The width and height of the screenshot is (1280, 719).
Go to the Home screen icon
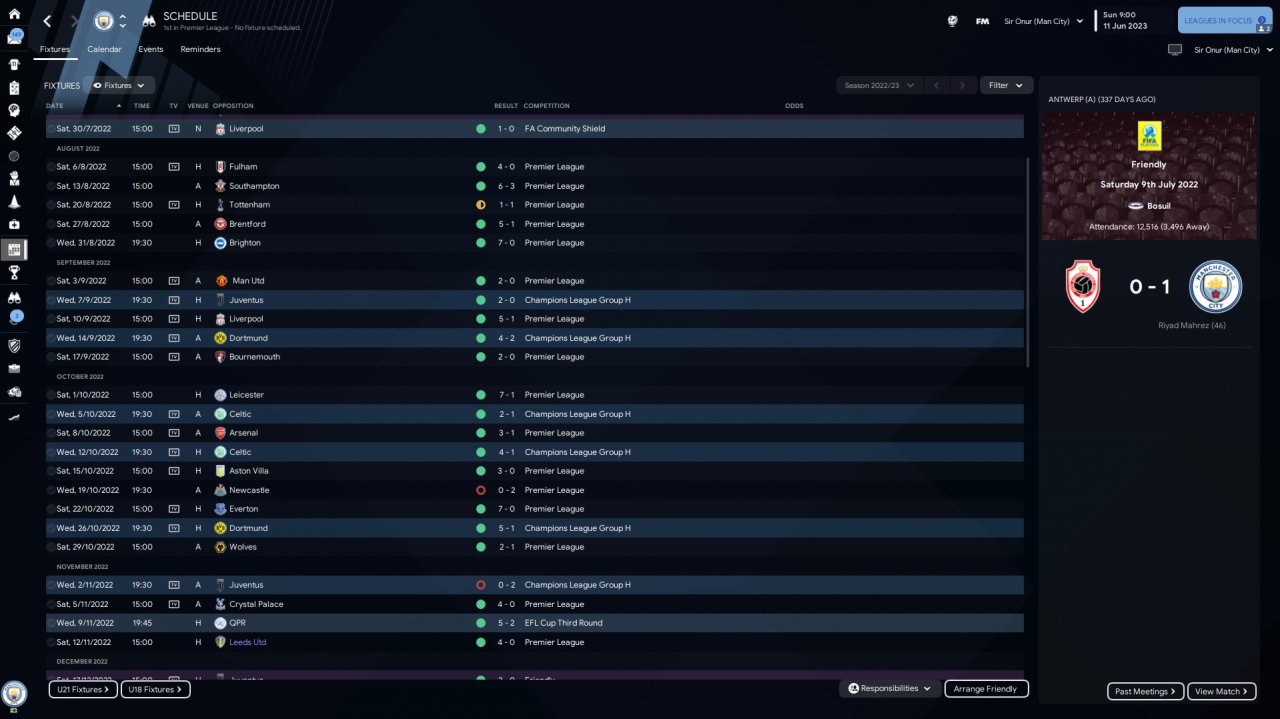click(14, 14)
